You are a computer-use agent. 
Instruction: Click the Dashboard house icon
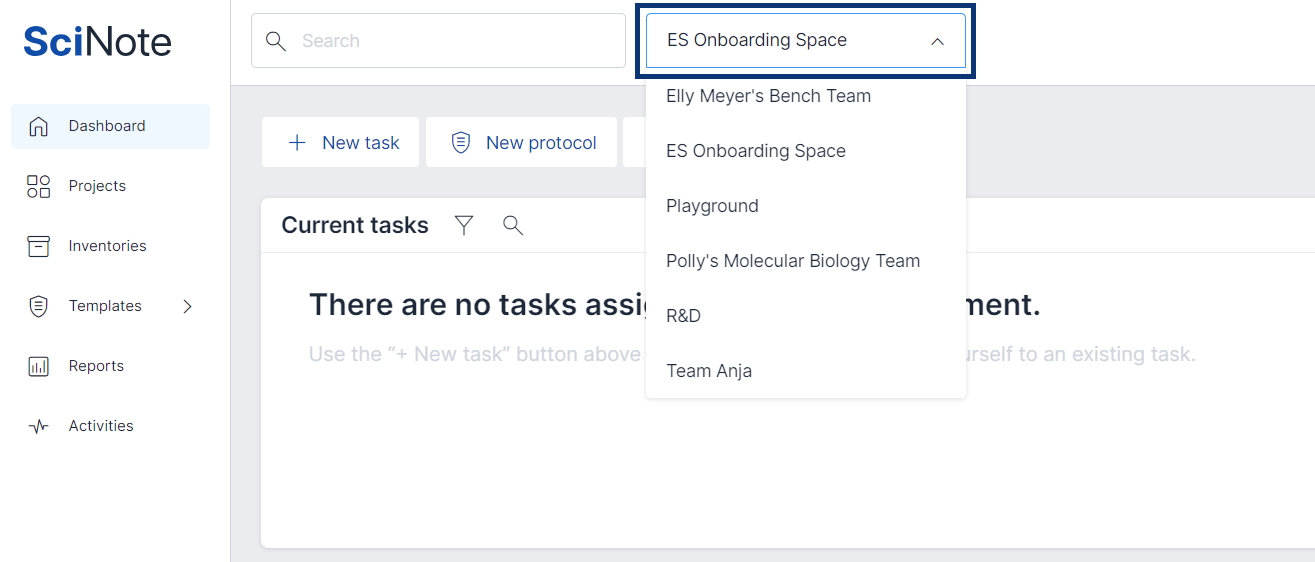[x=39, y=126]
